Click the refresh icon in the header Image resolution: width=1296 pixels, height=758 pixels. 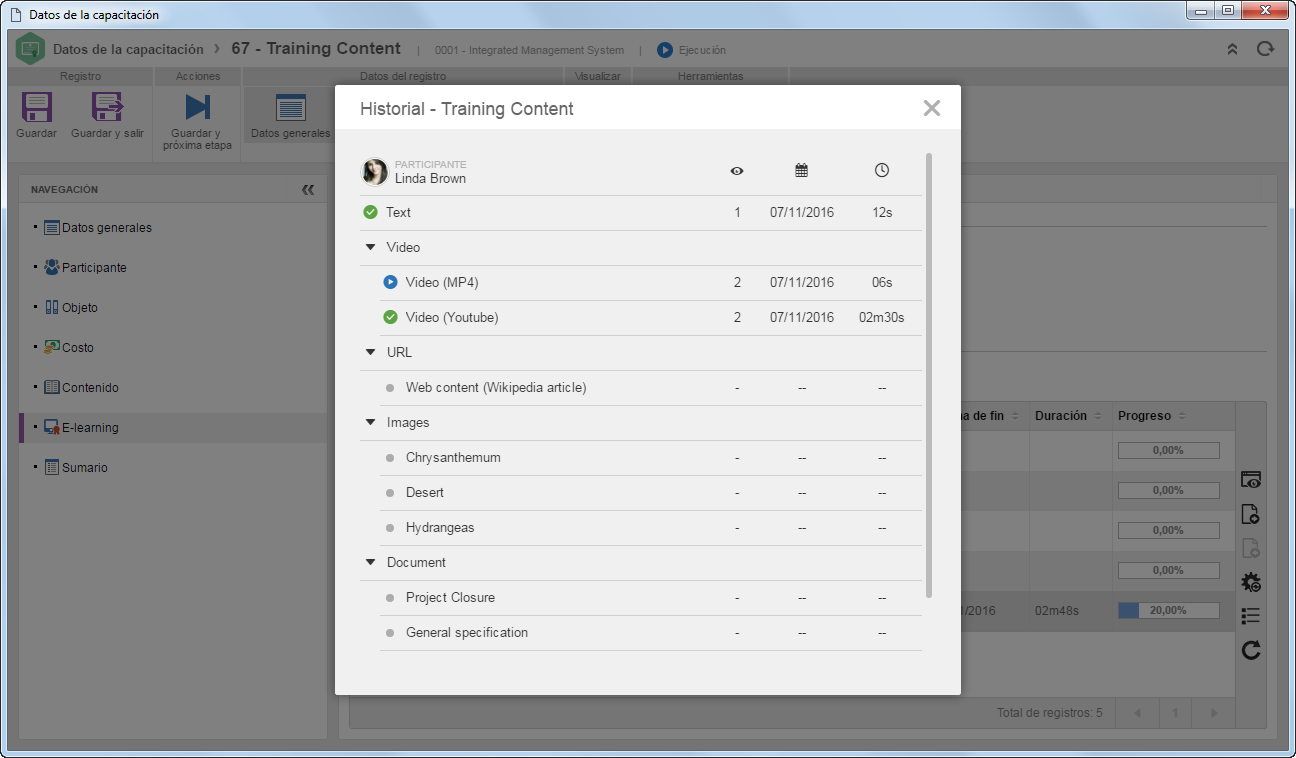click(x=1266, y=49)
